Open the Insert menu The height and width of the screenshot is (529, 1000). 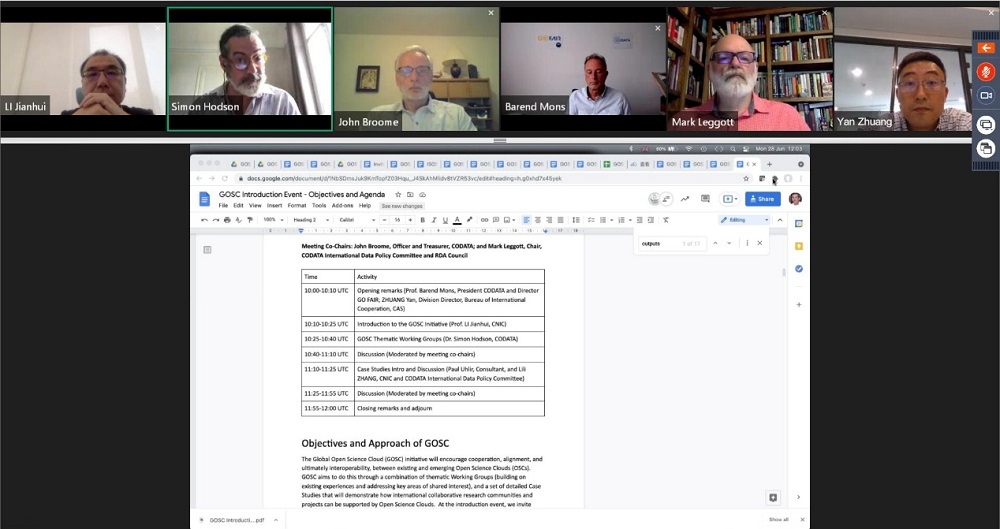[274, 206]
